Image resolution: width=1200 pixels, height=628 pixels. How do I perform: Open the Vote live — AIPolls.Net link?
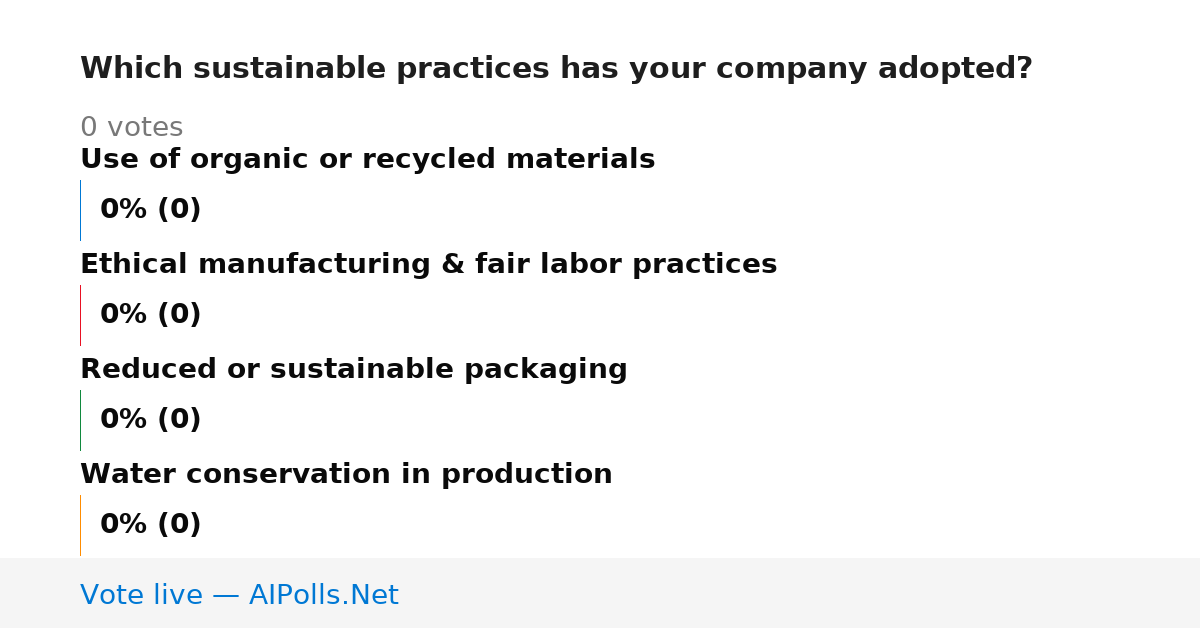239,595
